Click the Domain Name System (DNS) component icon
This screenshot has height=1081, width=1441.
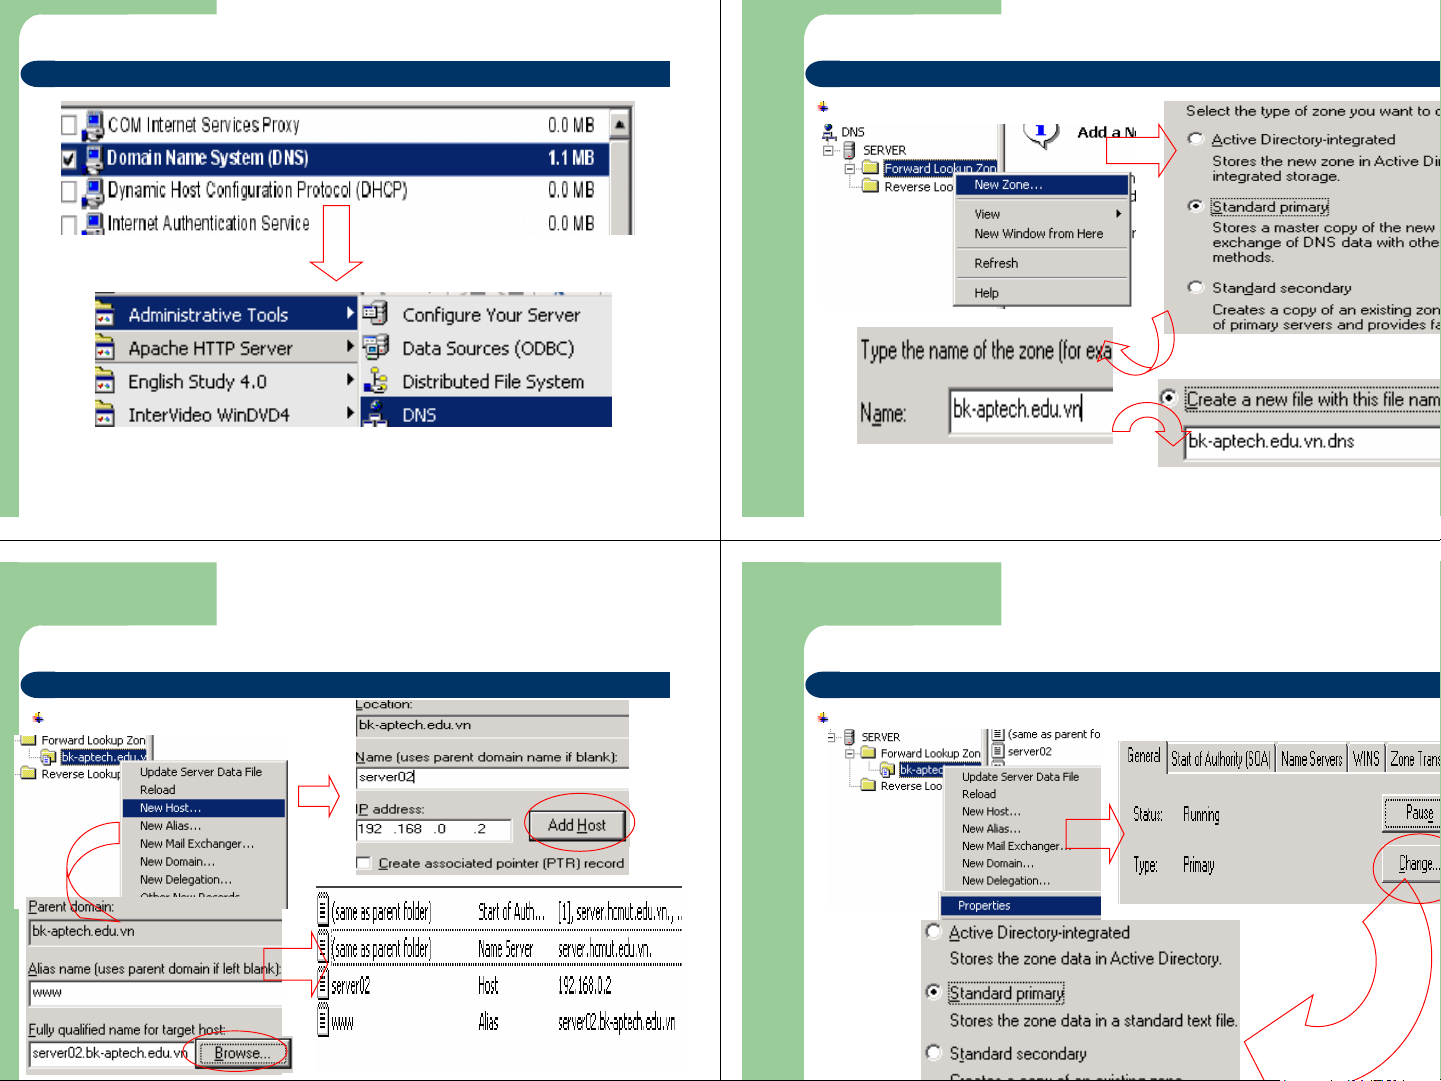[x=93, y=158]
